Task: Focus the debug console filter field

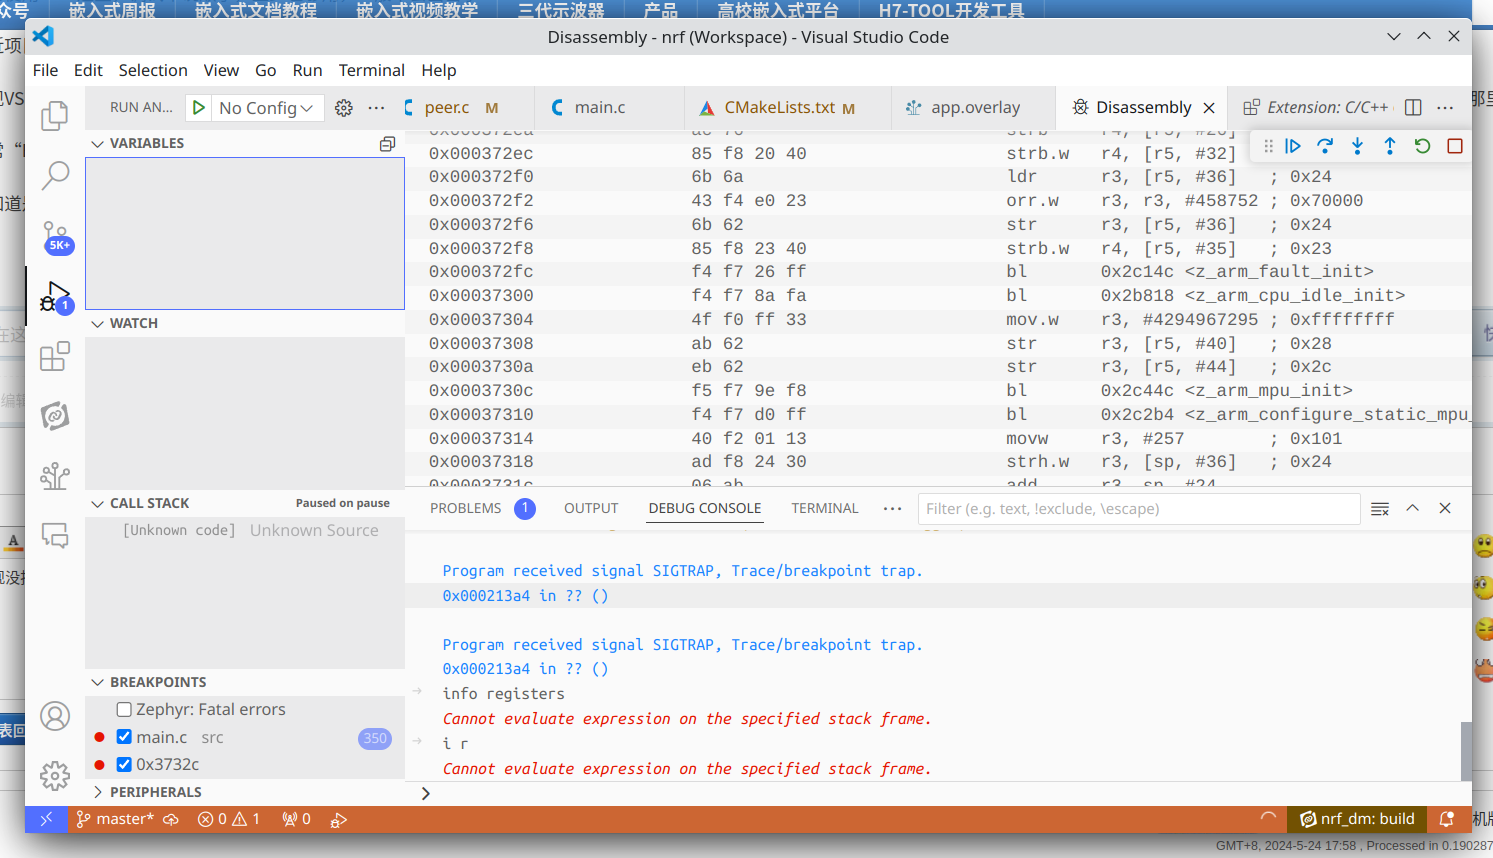Action: 1139,509
